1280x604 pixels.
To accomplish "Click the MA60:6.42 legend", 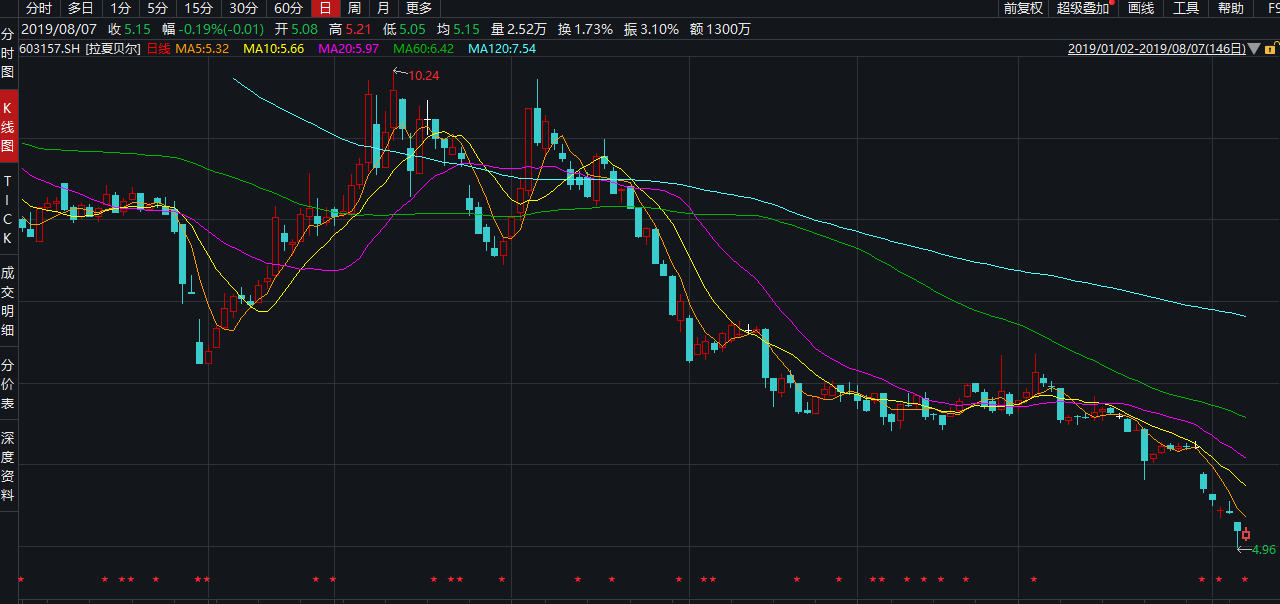I will click(424, 48).
